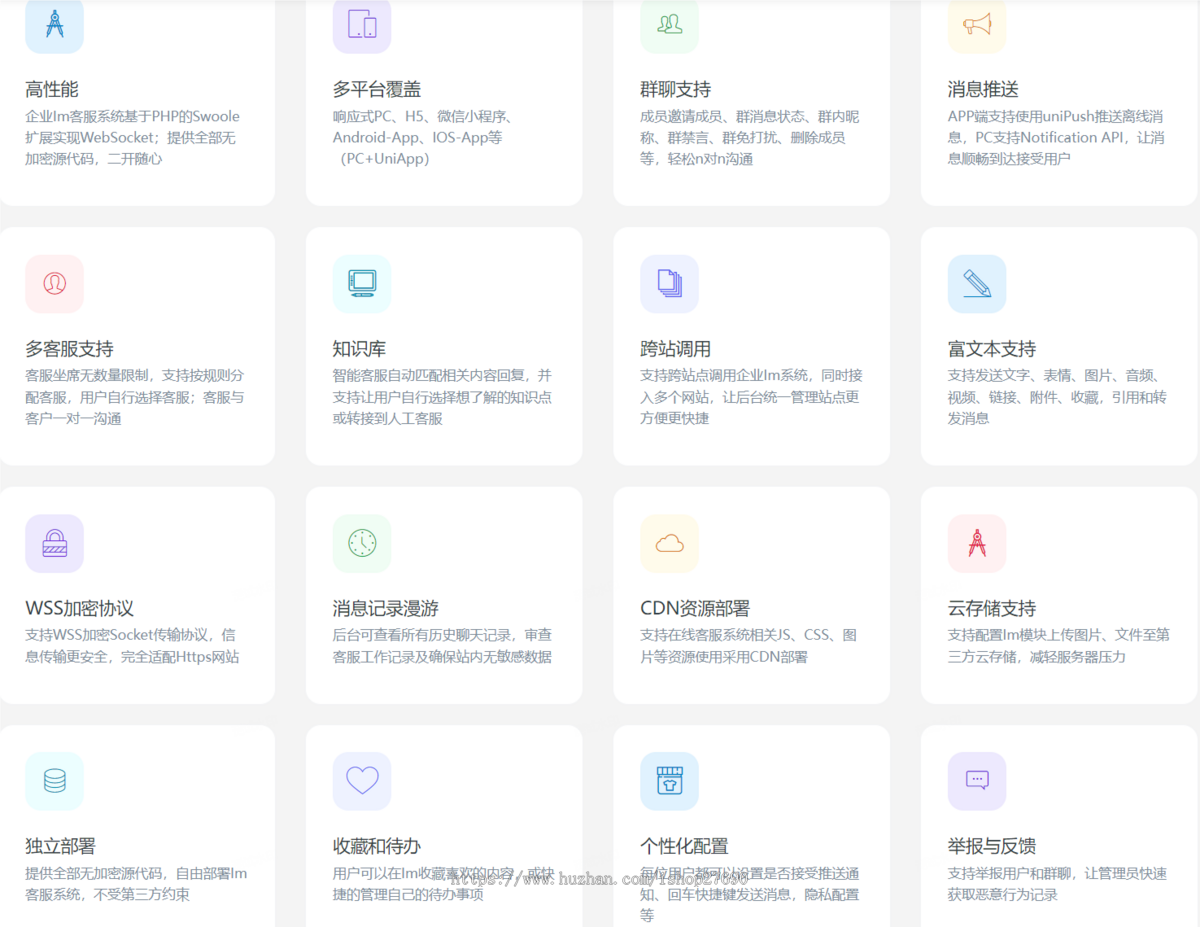Click the group users icon above 群聊支持

[x=669, y=23]
